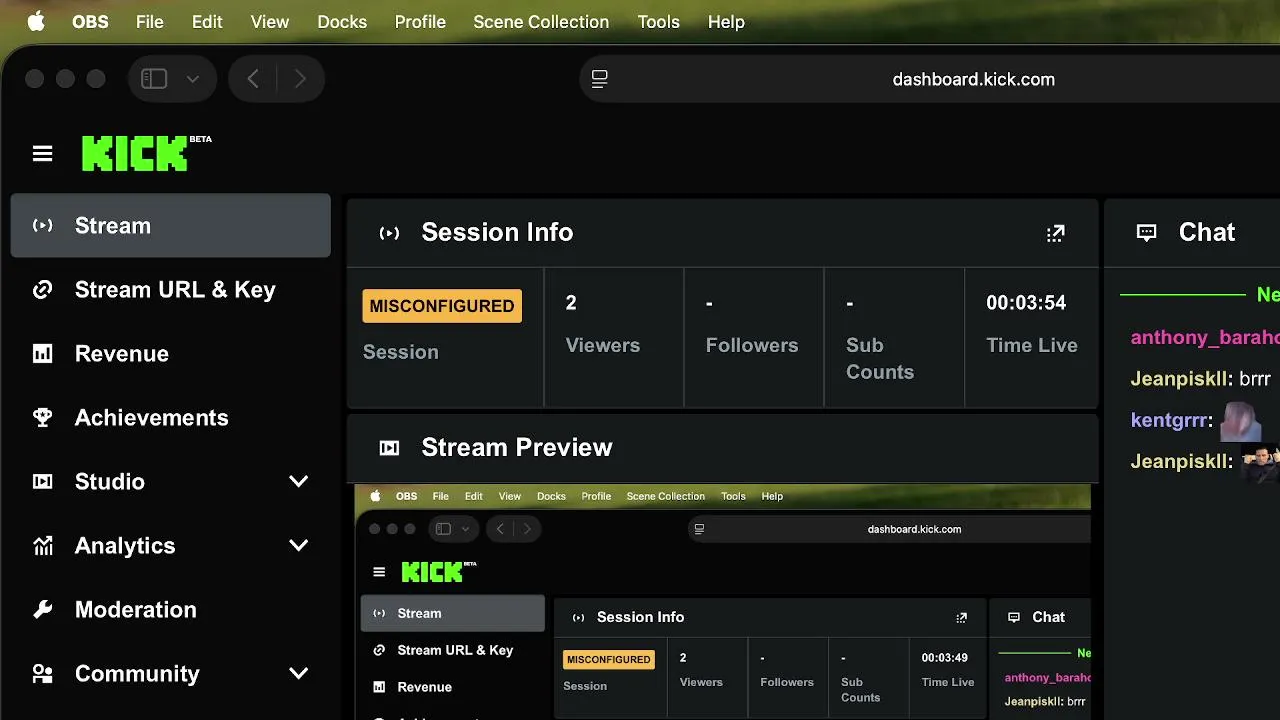Click the dashboard.kick.com address field

click(930, 79)
